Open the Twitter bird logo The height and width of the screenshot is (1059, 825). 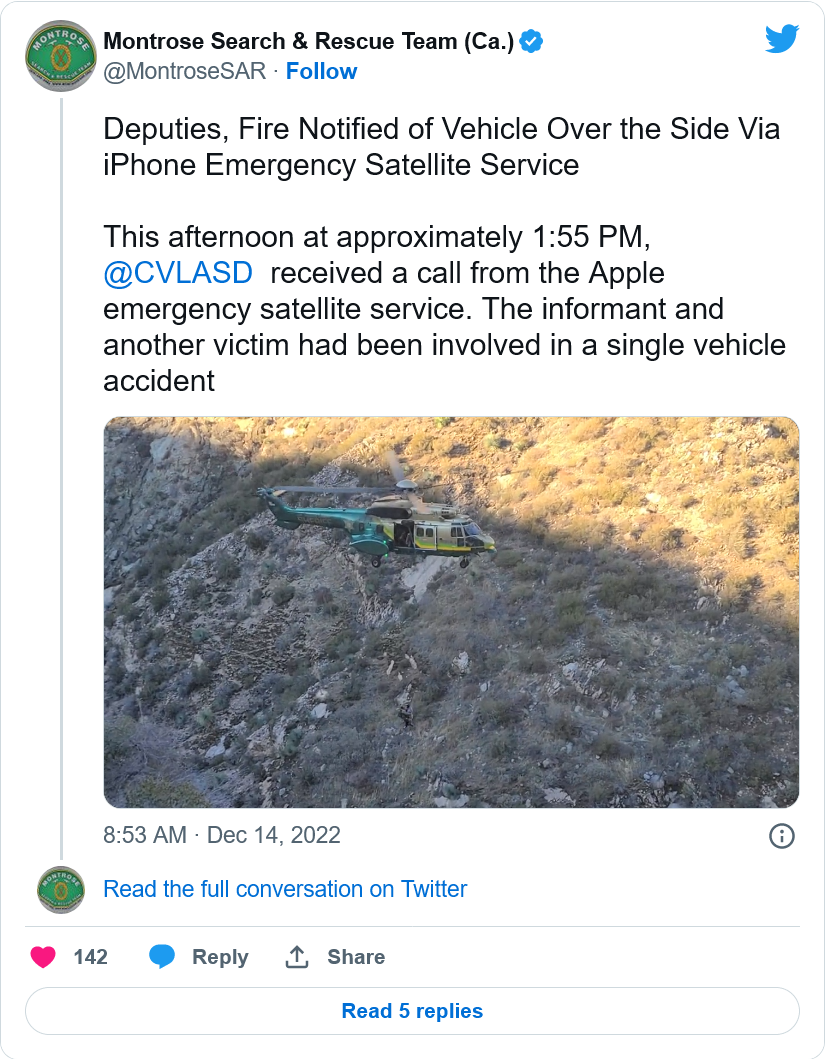click(782, 39)
